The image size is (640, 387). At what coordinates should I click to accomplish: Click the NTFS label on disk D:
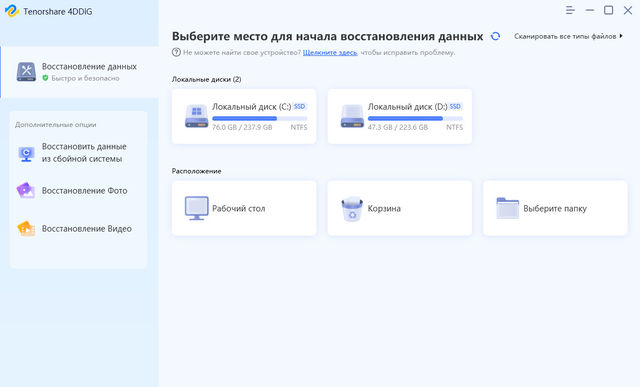[x=454, y=127]
